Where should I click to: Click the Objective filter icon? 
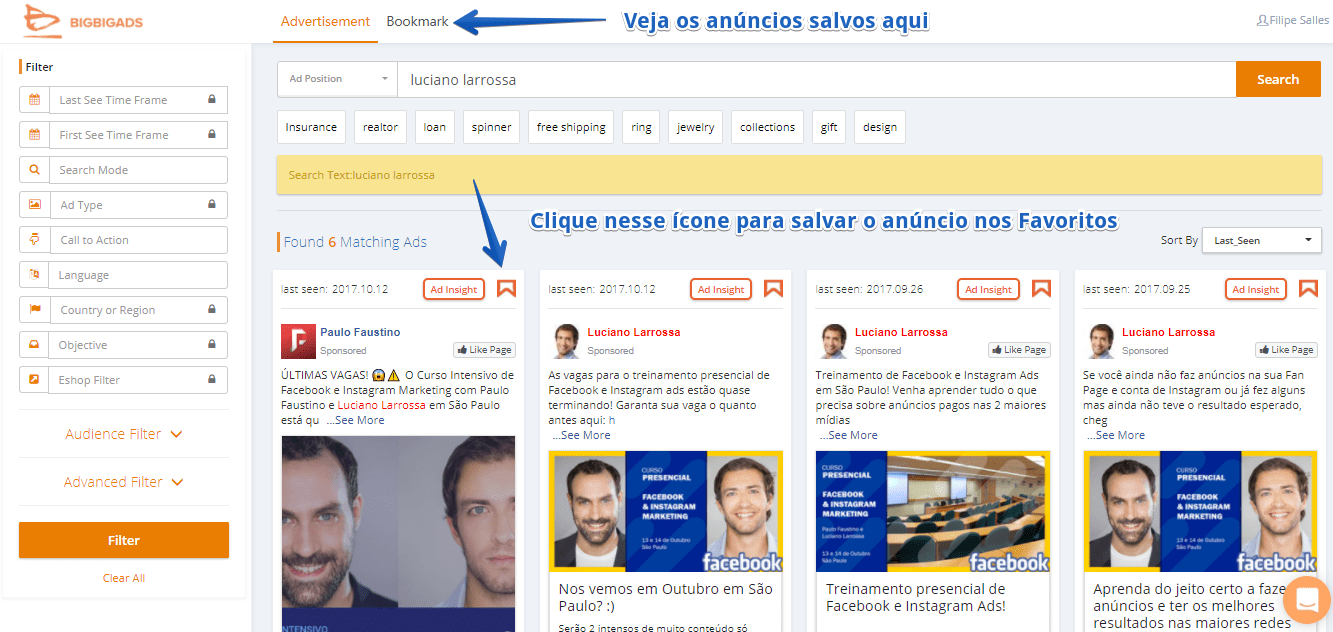[35, 345]
